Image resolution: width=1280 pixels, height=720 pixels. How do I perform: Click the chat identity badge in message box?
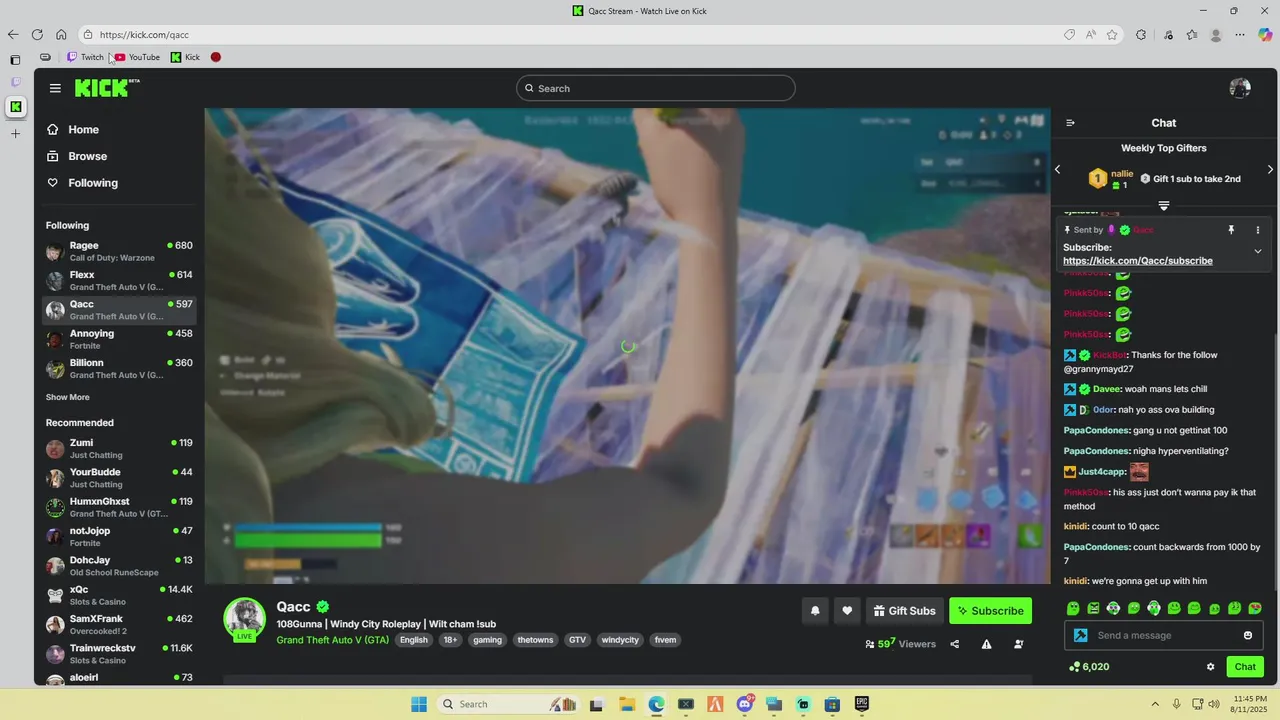click(x=1080, y=635)
